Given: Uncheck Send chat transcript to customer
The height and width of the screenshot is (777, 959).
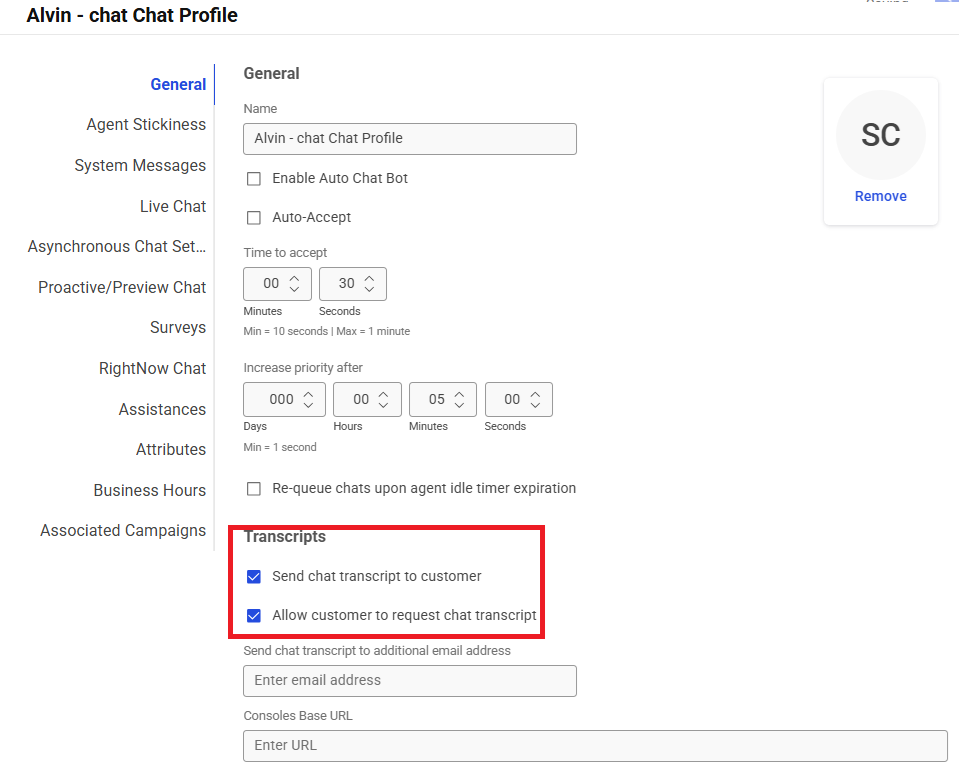Looking at the screenshot, I should point(254,577).
